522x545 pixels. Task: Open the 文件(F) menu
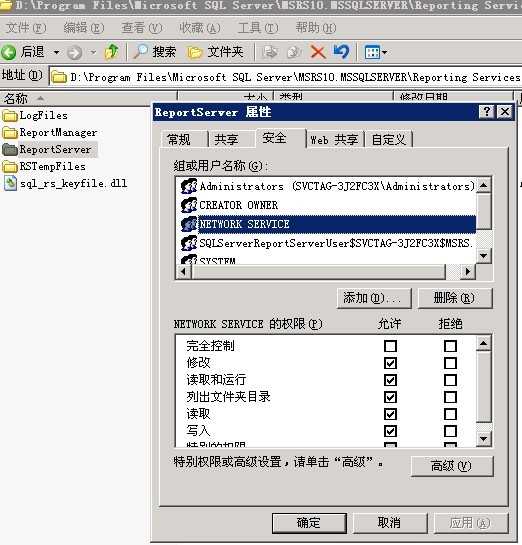click(26, 28)
